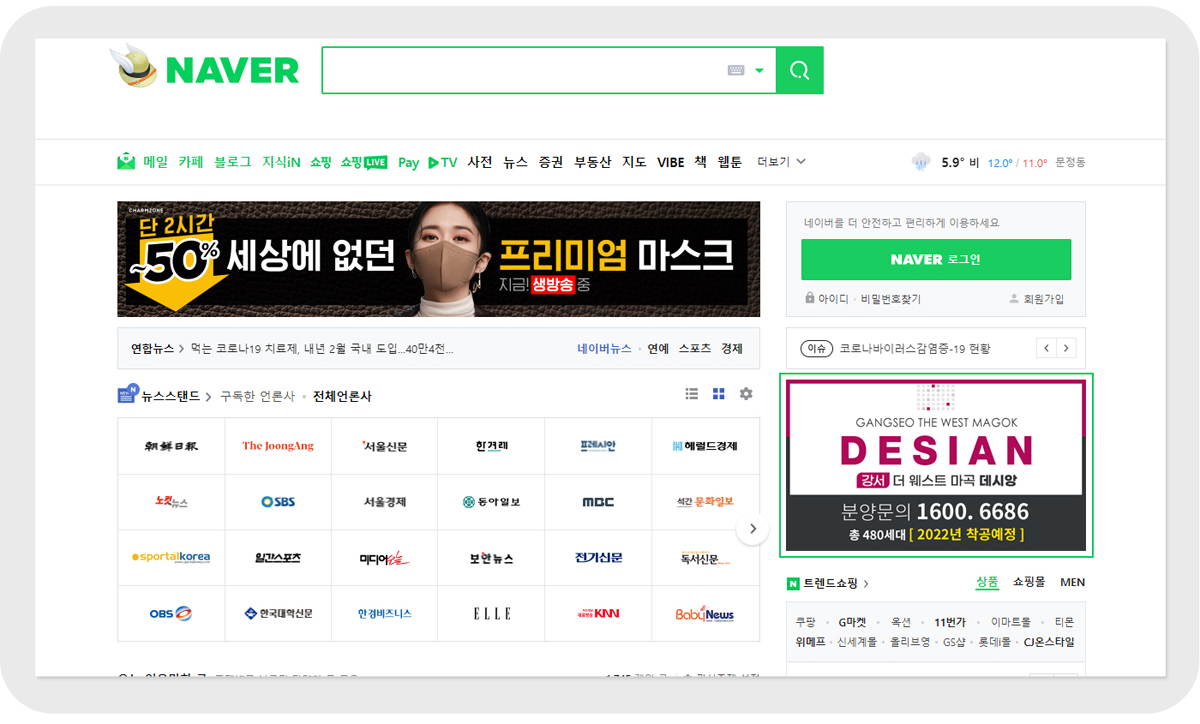The image size is (1200, 724).
Task: Open the ELLE press logo
Action: pos(492,613)
